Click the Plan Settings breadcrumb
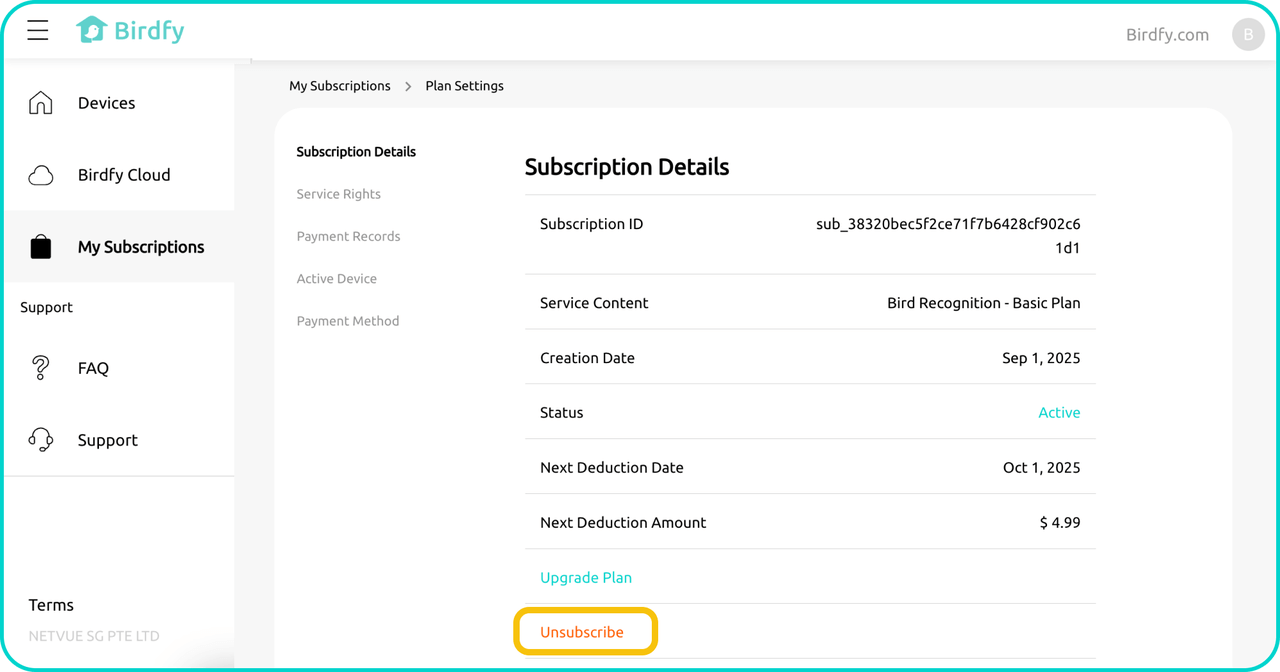 point(464,86)
